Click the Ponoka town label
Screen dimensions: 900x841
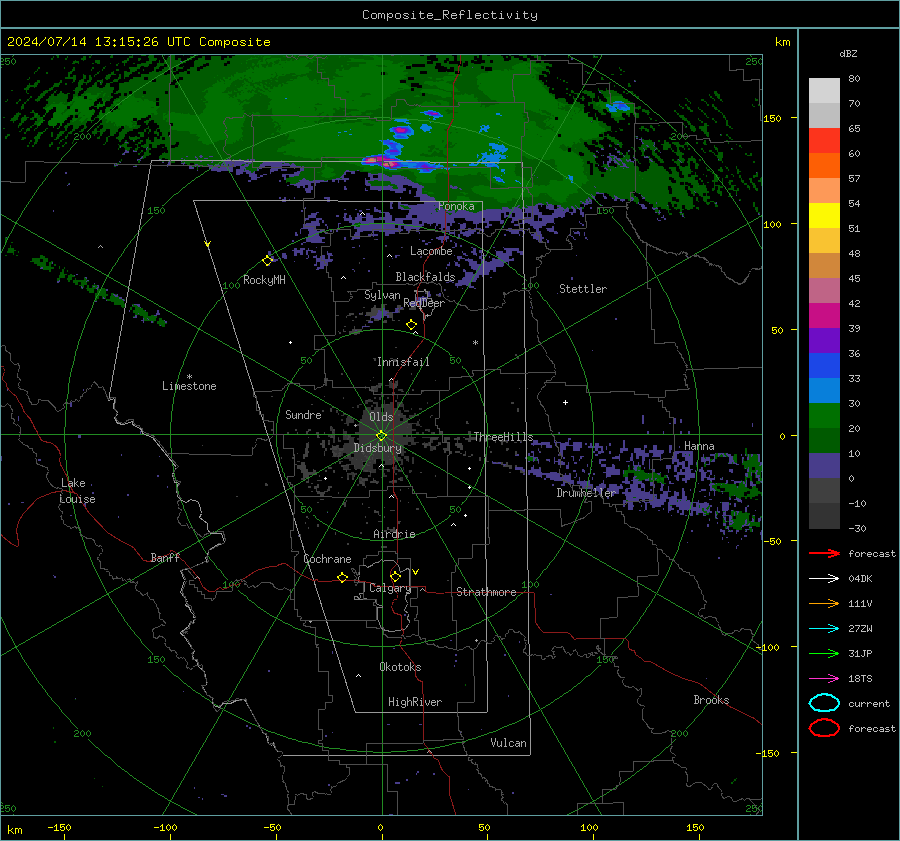click(456, 206)
